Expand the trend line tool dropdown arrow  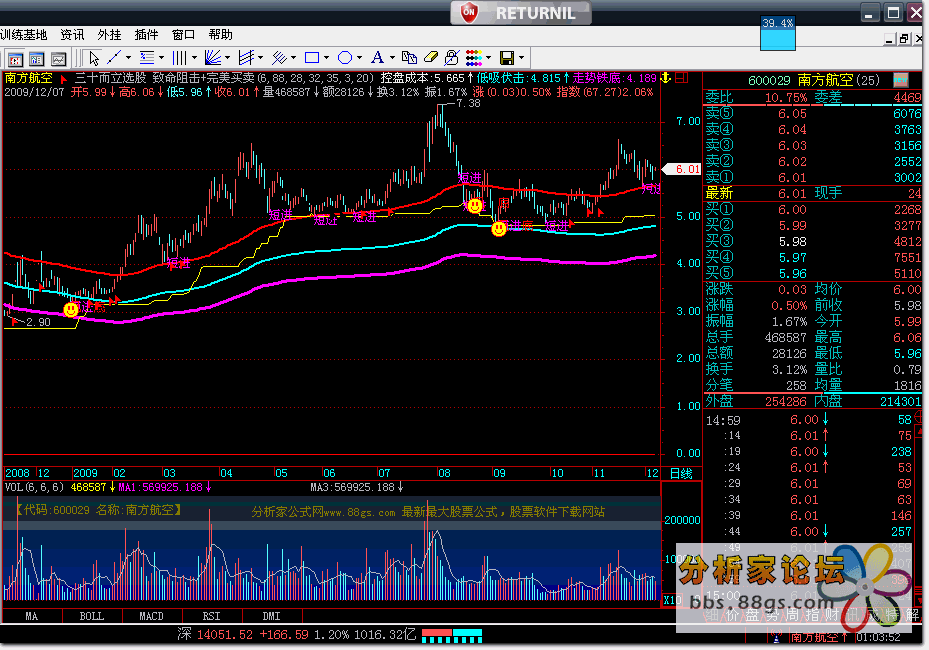coord(128,58)
